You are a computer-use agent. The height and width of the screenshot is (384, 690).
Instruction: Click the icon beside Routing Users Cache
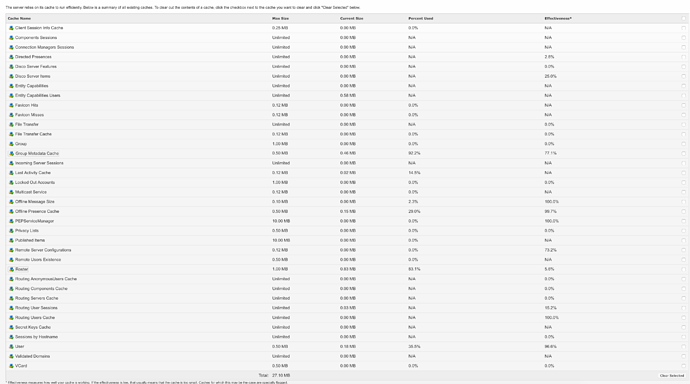pos(11,318)
